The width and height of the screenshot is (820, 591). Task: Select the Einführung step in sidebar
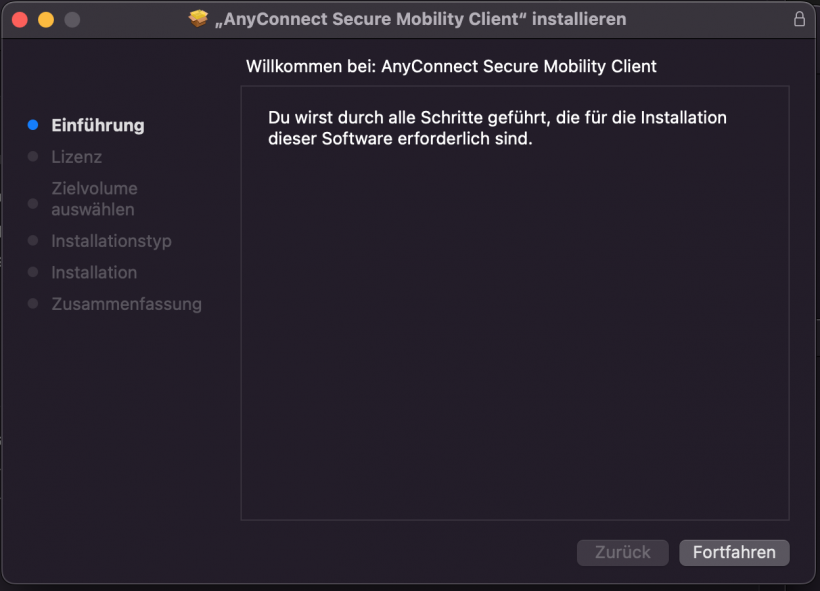click(x=97, y=125)
